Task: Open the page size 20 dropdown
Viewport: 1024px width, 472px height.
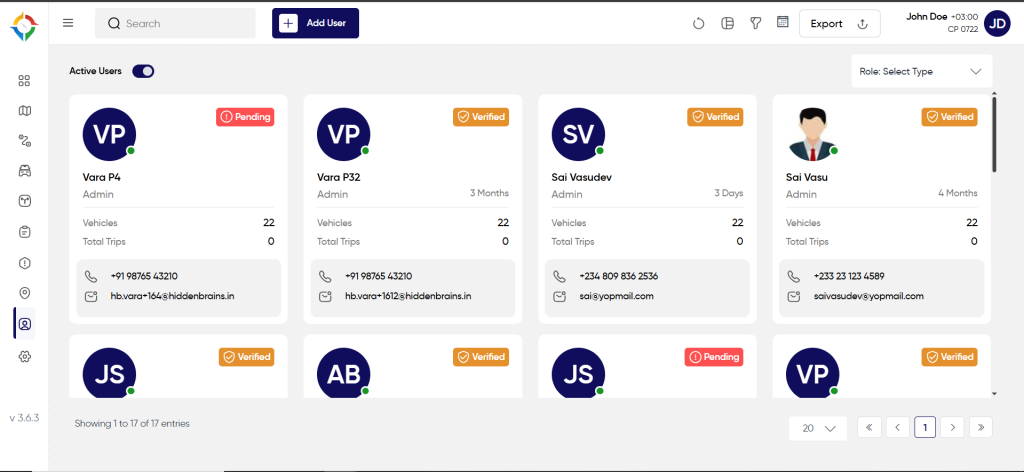Action: (818, 428)
